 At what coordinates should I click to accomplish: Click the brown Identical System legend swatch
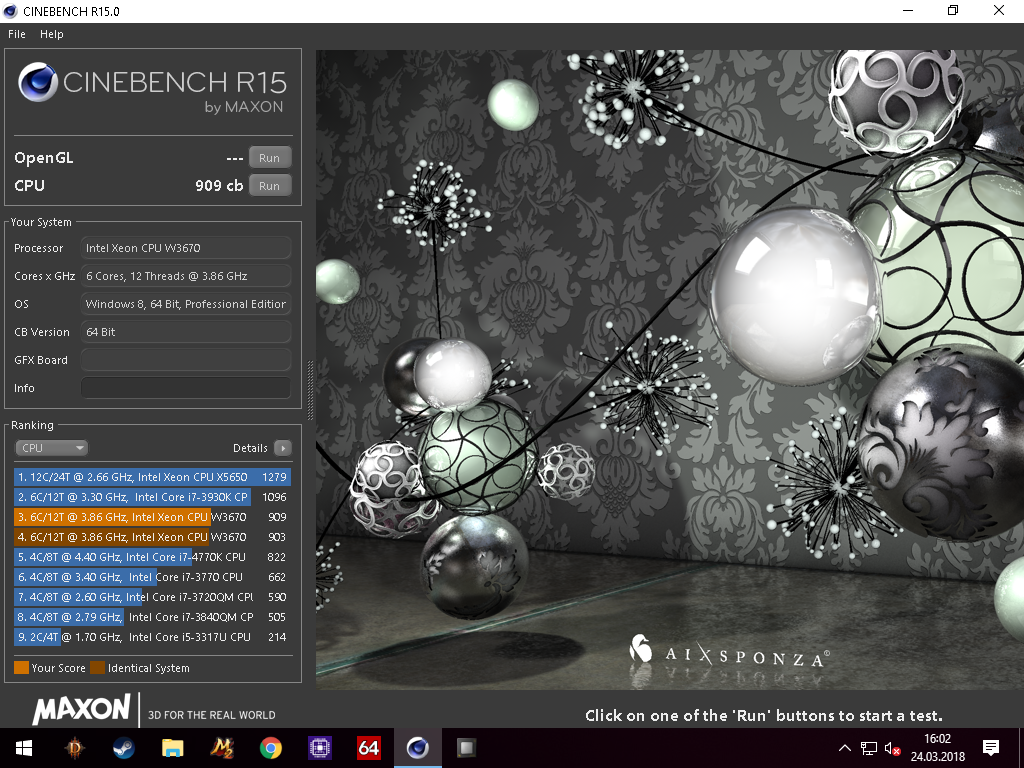pyautogui.click(x=97, y=667)
